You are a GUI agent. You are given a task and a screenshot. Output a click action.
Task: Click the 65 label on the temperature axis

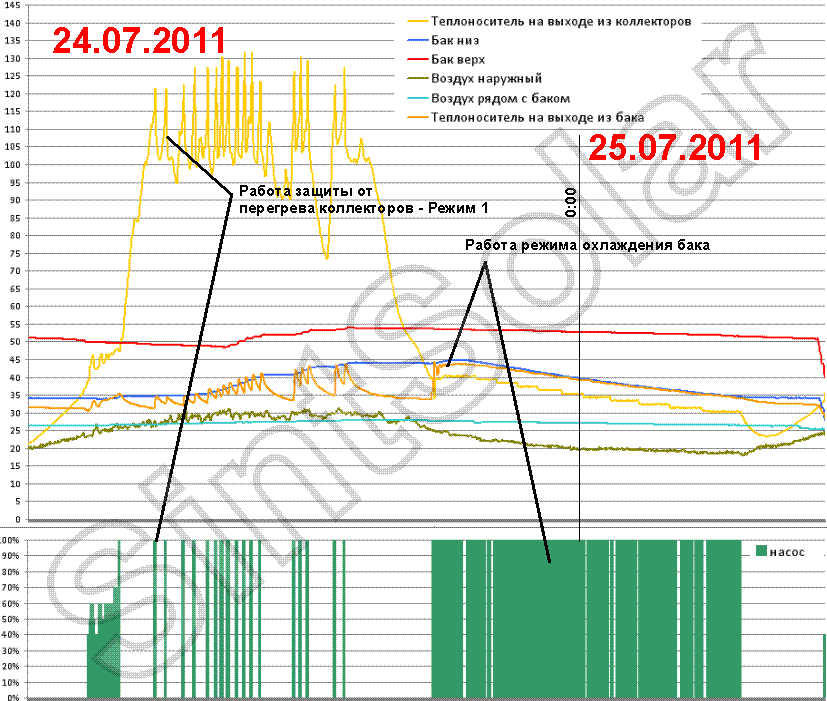(x=15, y=289)
